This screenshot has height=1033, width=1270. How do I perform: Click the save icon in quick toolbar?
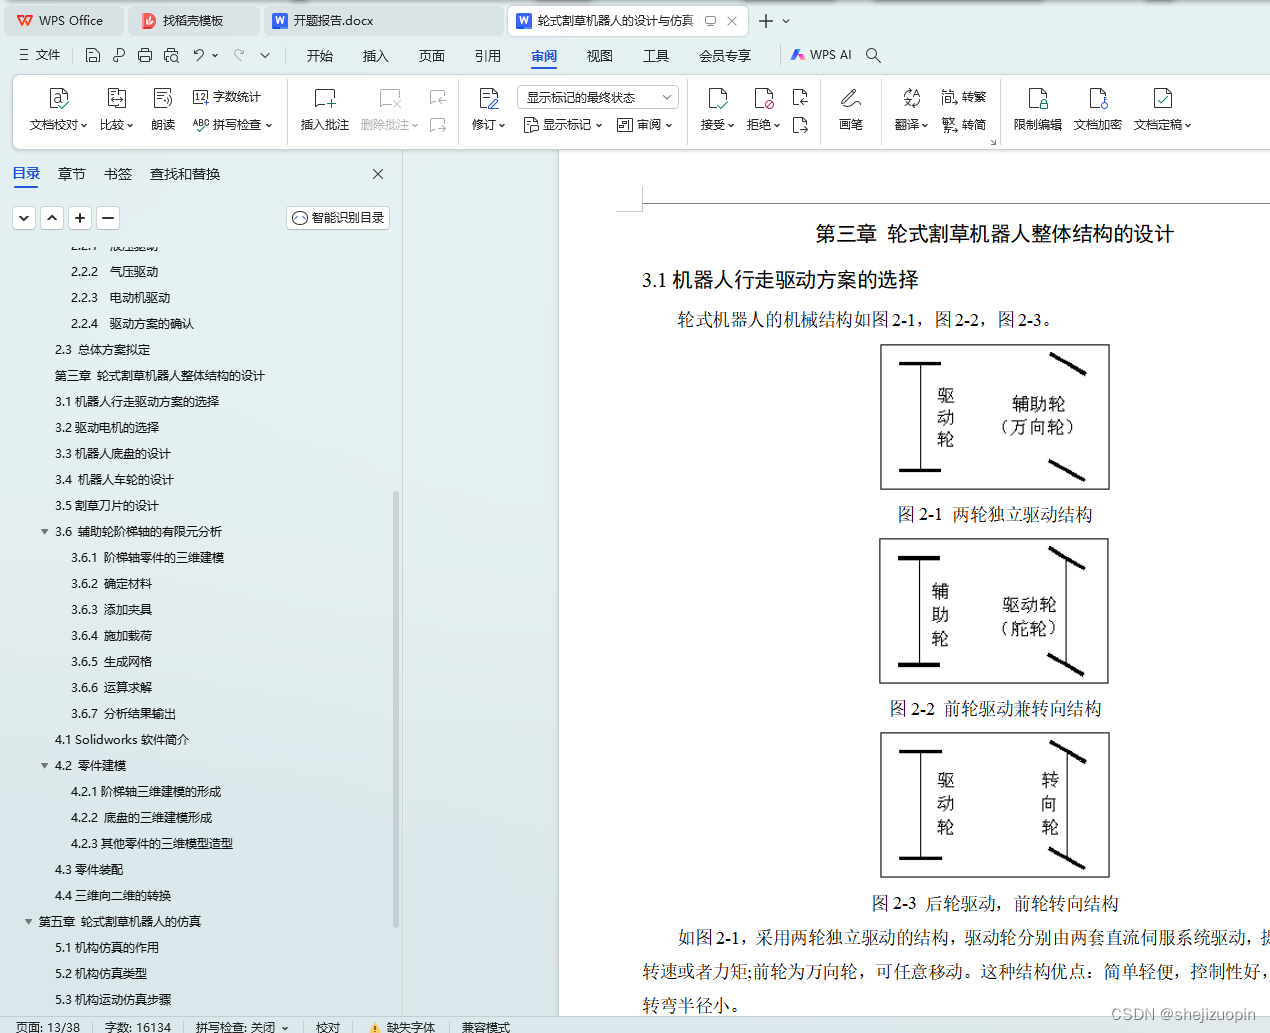click(93, 55)
